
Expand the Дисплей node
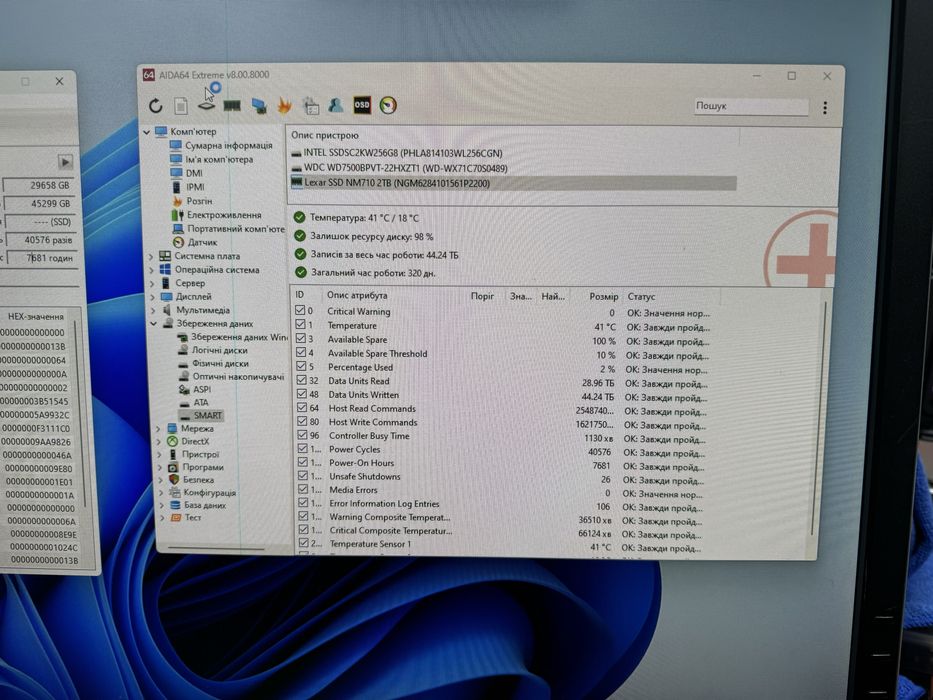(153, 297)
